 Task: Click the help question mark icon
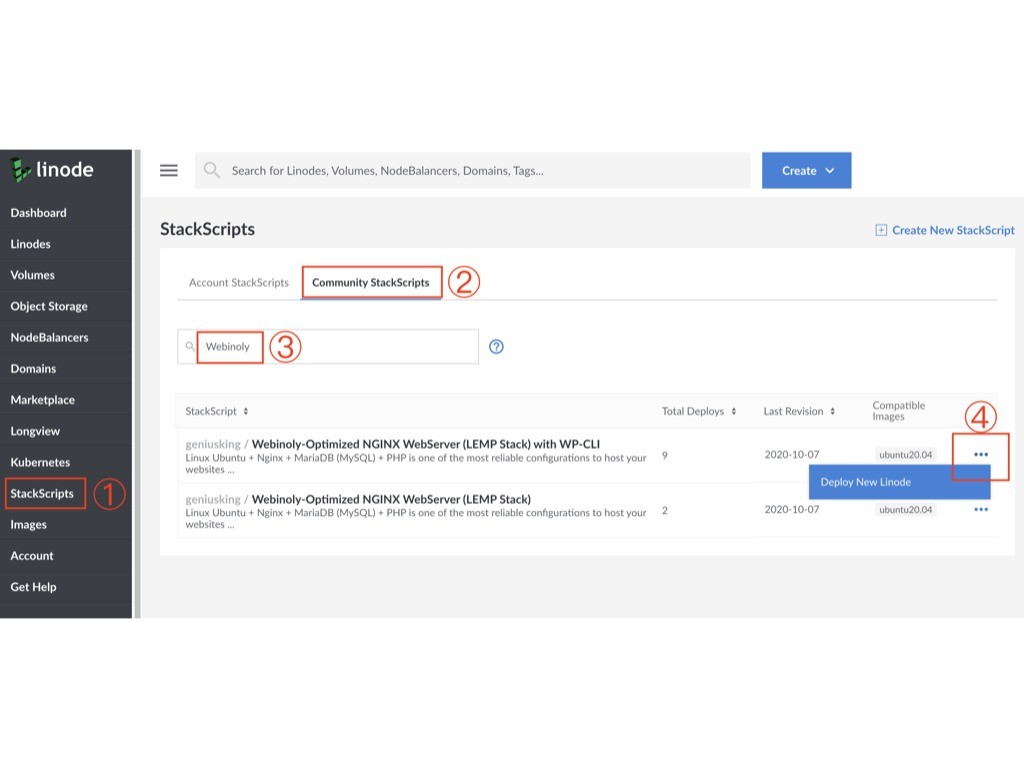coord(496,347)
